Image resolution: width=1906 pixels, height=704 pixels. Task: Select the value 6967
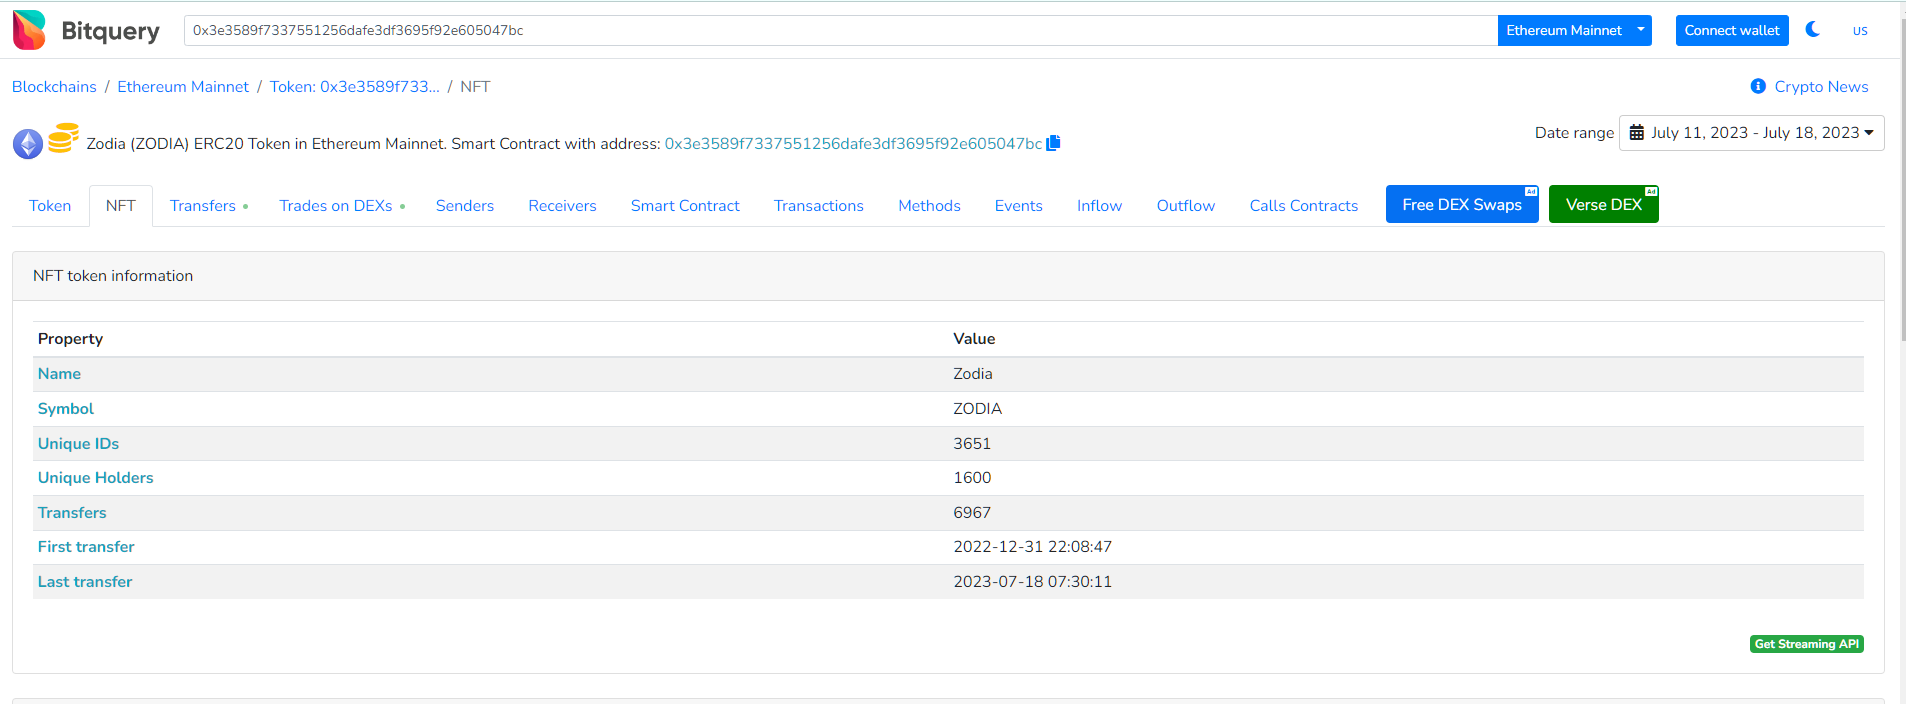[x=972, y=513]
